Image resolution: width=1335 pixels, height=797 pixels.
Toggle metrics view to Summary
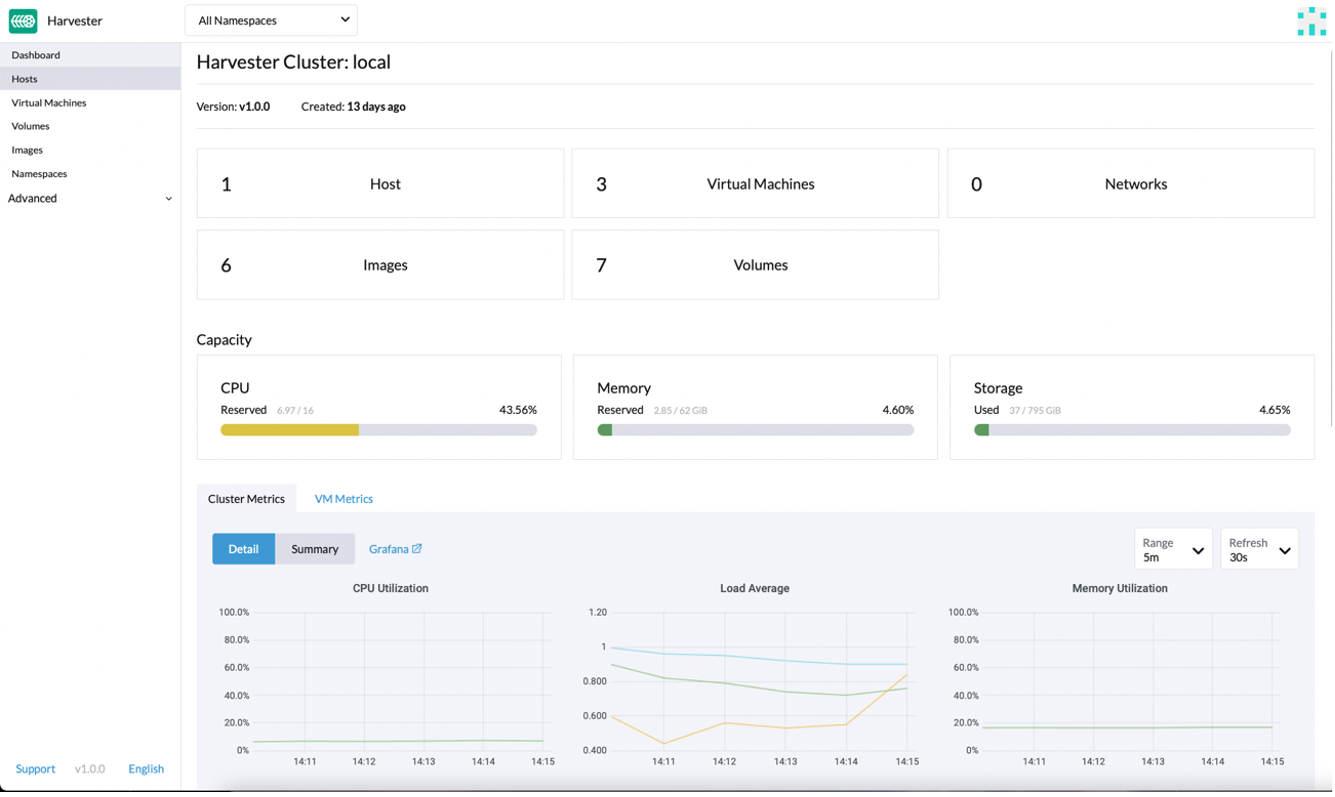point(314,549)
